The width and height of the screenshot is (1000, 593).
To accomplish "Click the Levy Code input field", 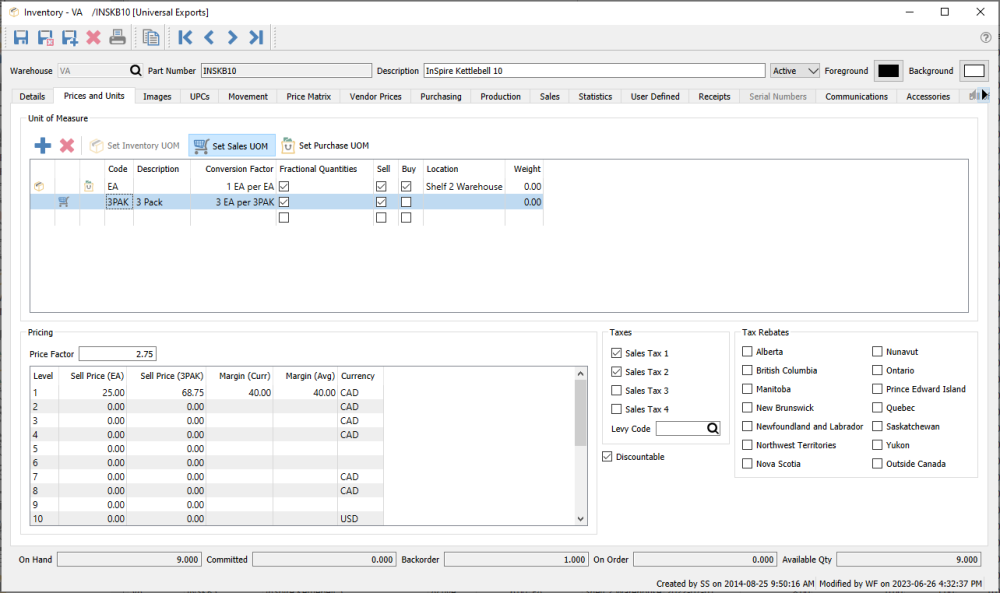I will click(x=681, y=428).
